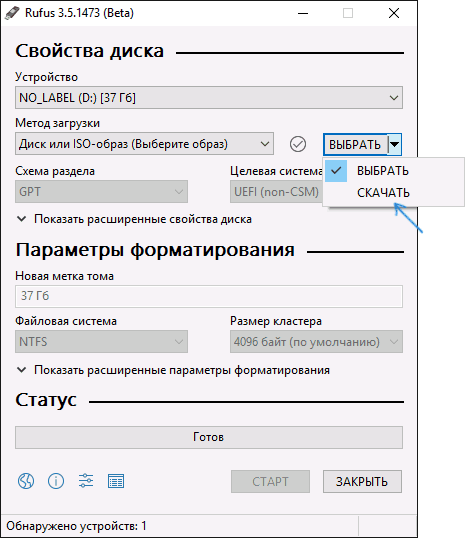465x538 pixels.
Task: Click the arrow beside the ВЫБРАТЬ button
Action: (395, 144)
